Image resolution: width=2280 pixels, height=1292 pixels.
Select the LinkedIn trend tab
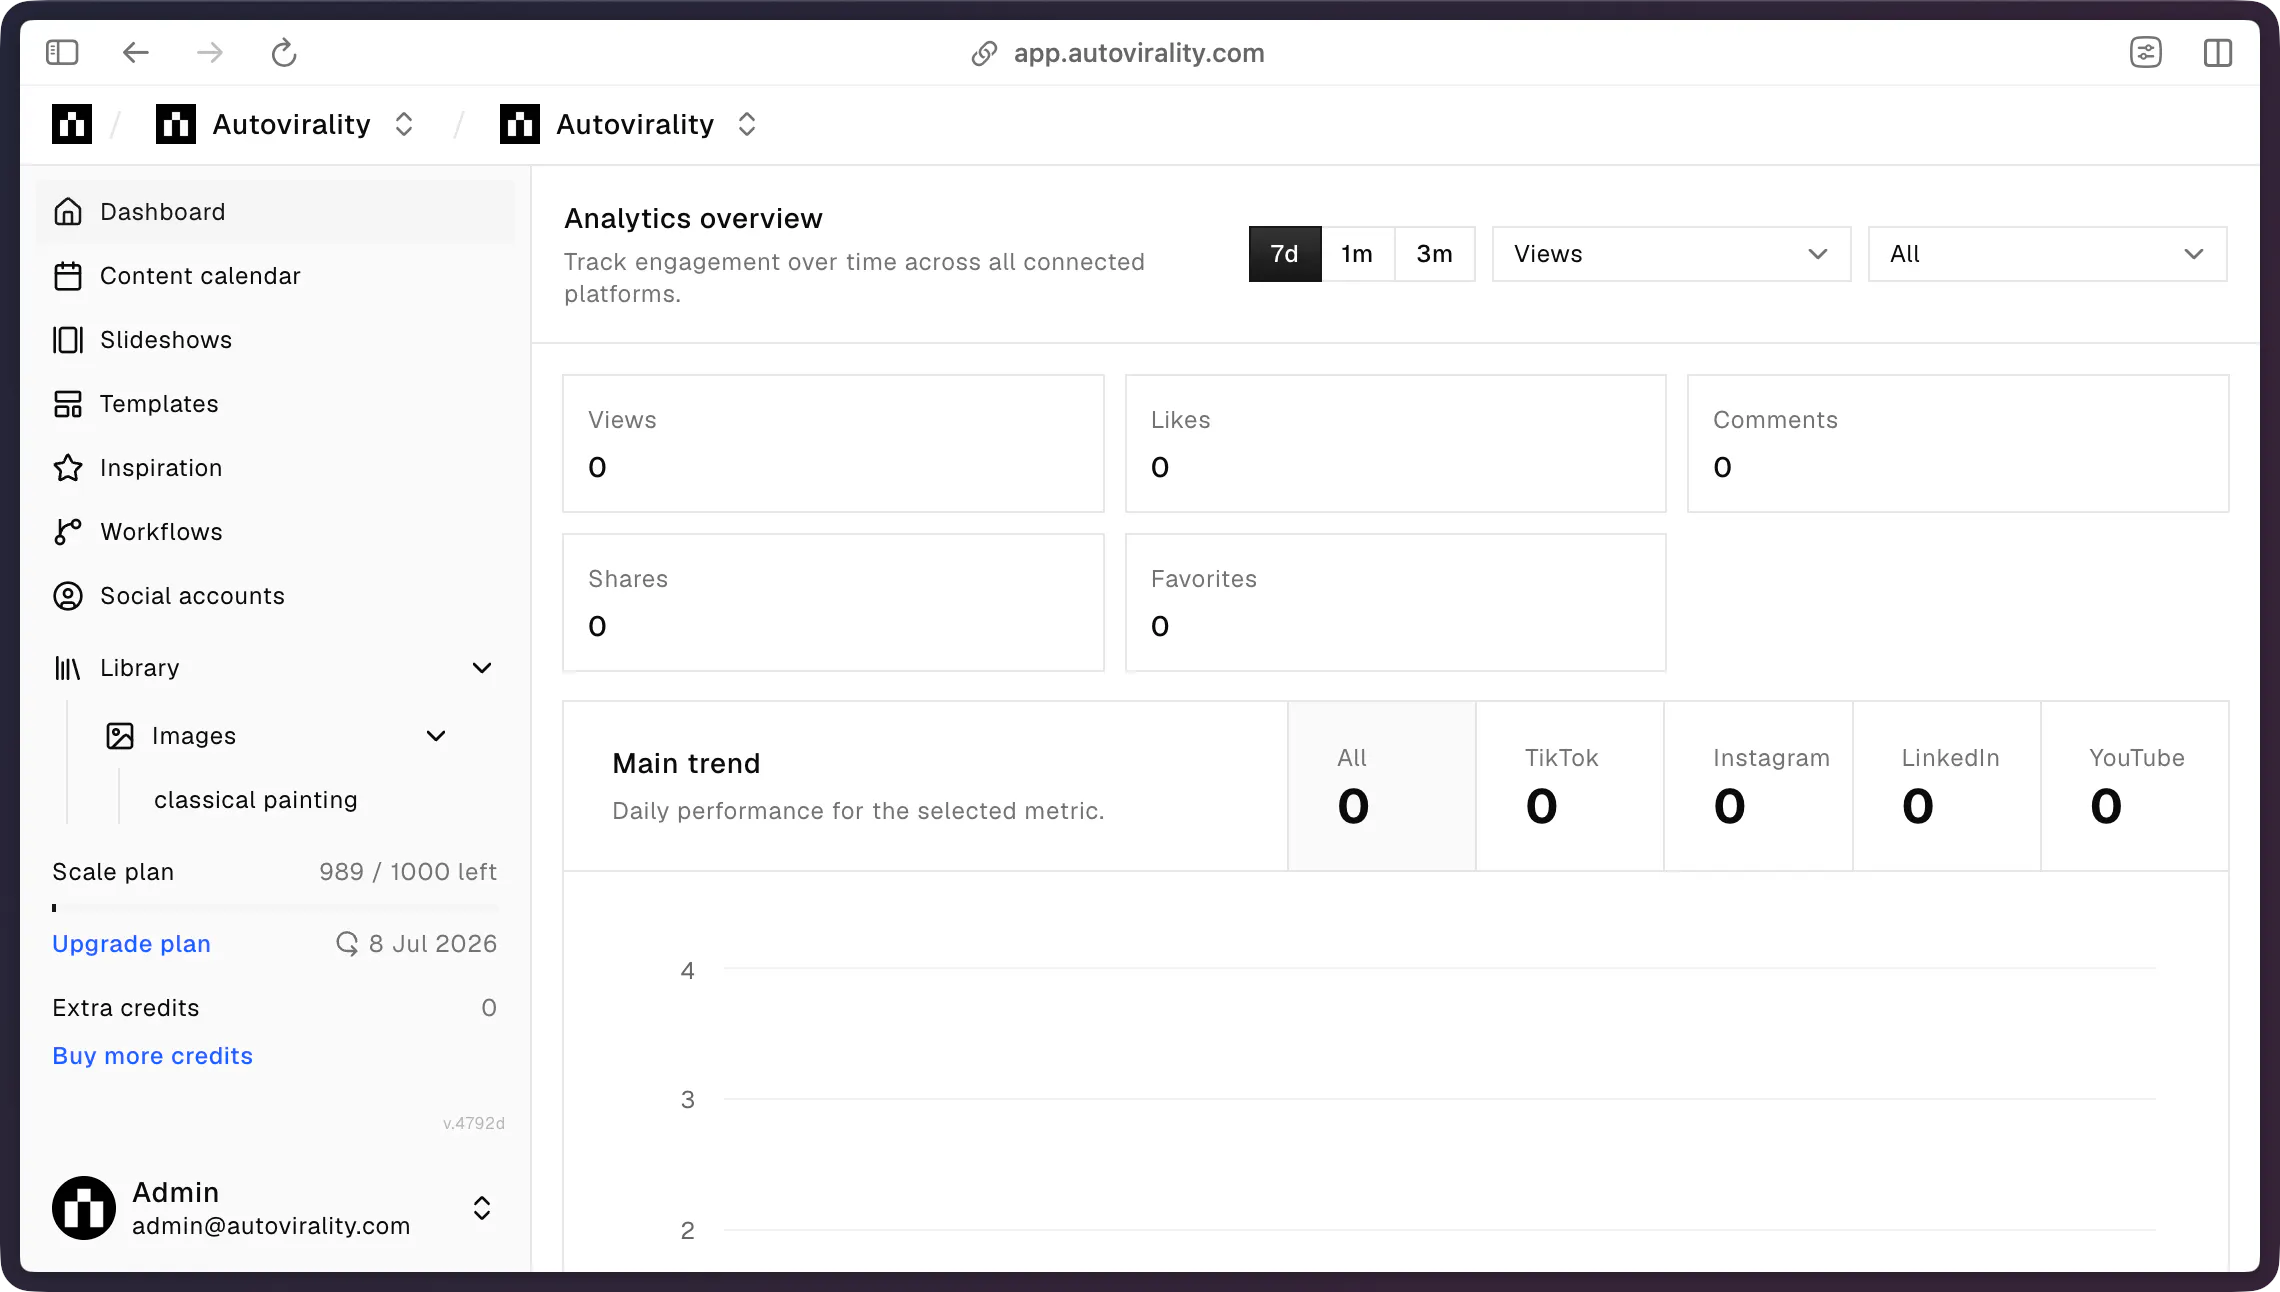pos(1947,786)
